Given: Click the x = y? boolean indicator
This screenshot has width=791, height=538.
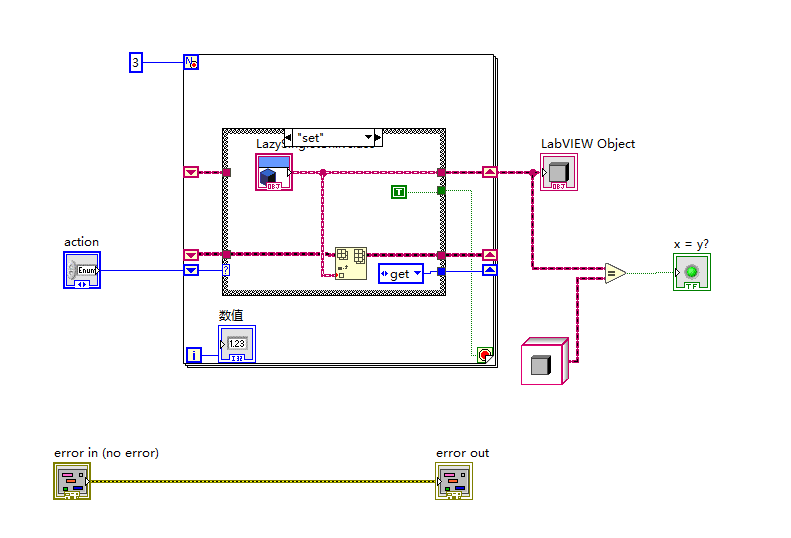Looking at the screenshot, I should pyautogui.click(x=692, y=272).
